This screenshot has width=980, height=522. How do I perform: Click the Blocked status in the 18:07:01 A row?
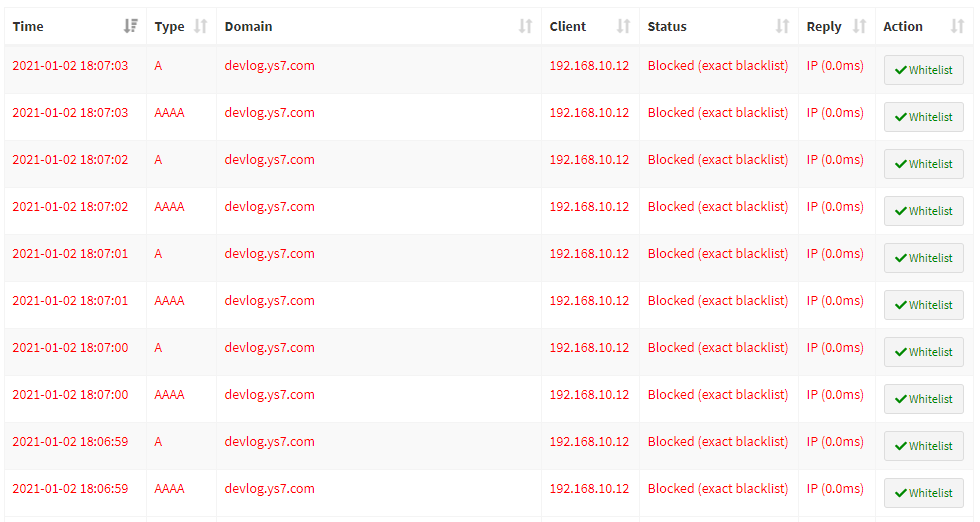click(x=717, y=254)
